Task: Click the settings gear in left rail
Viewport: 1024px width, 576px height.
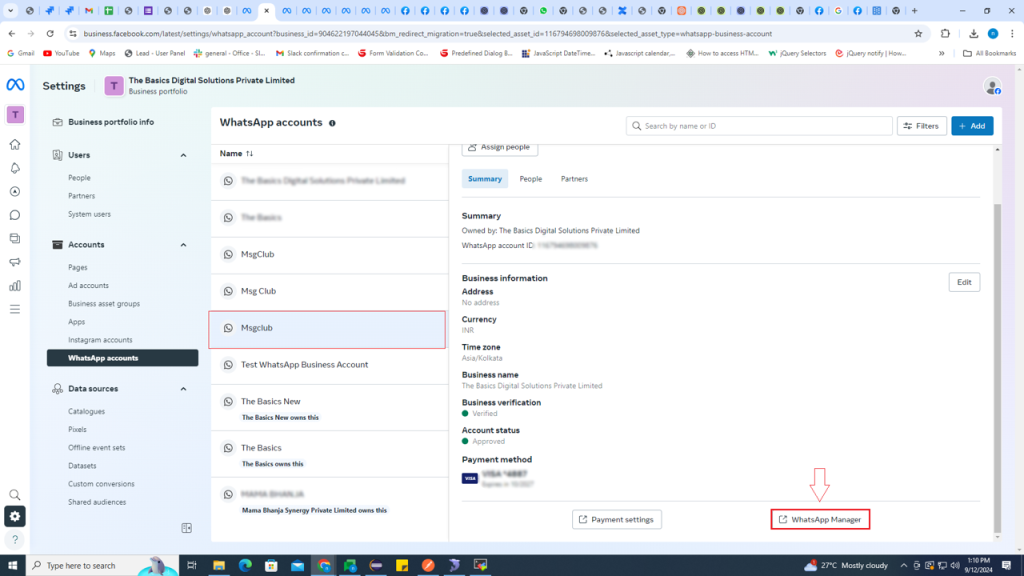Action: pos(15,517)
